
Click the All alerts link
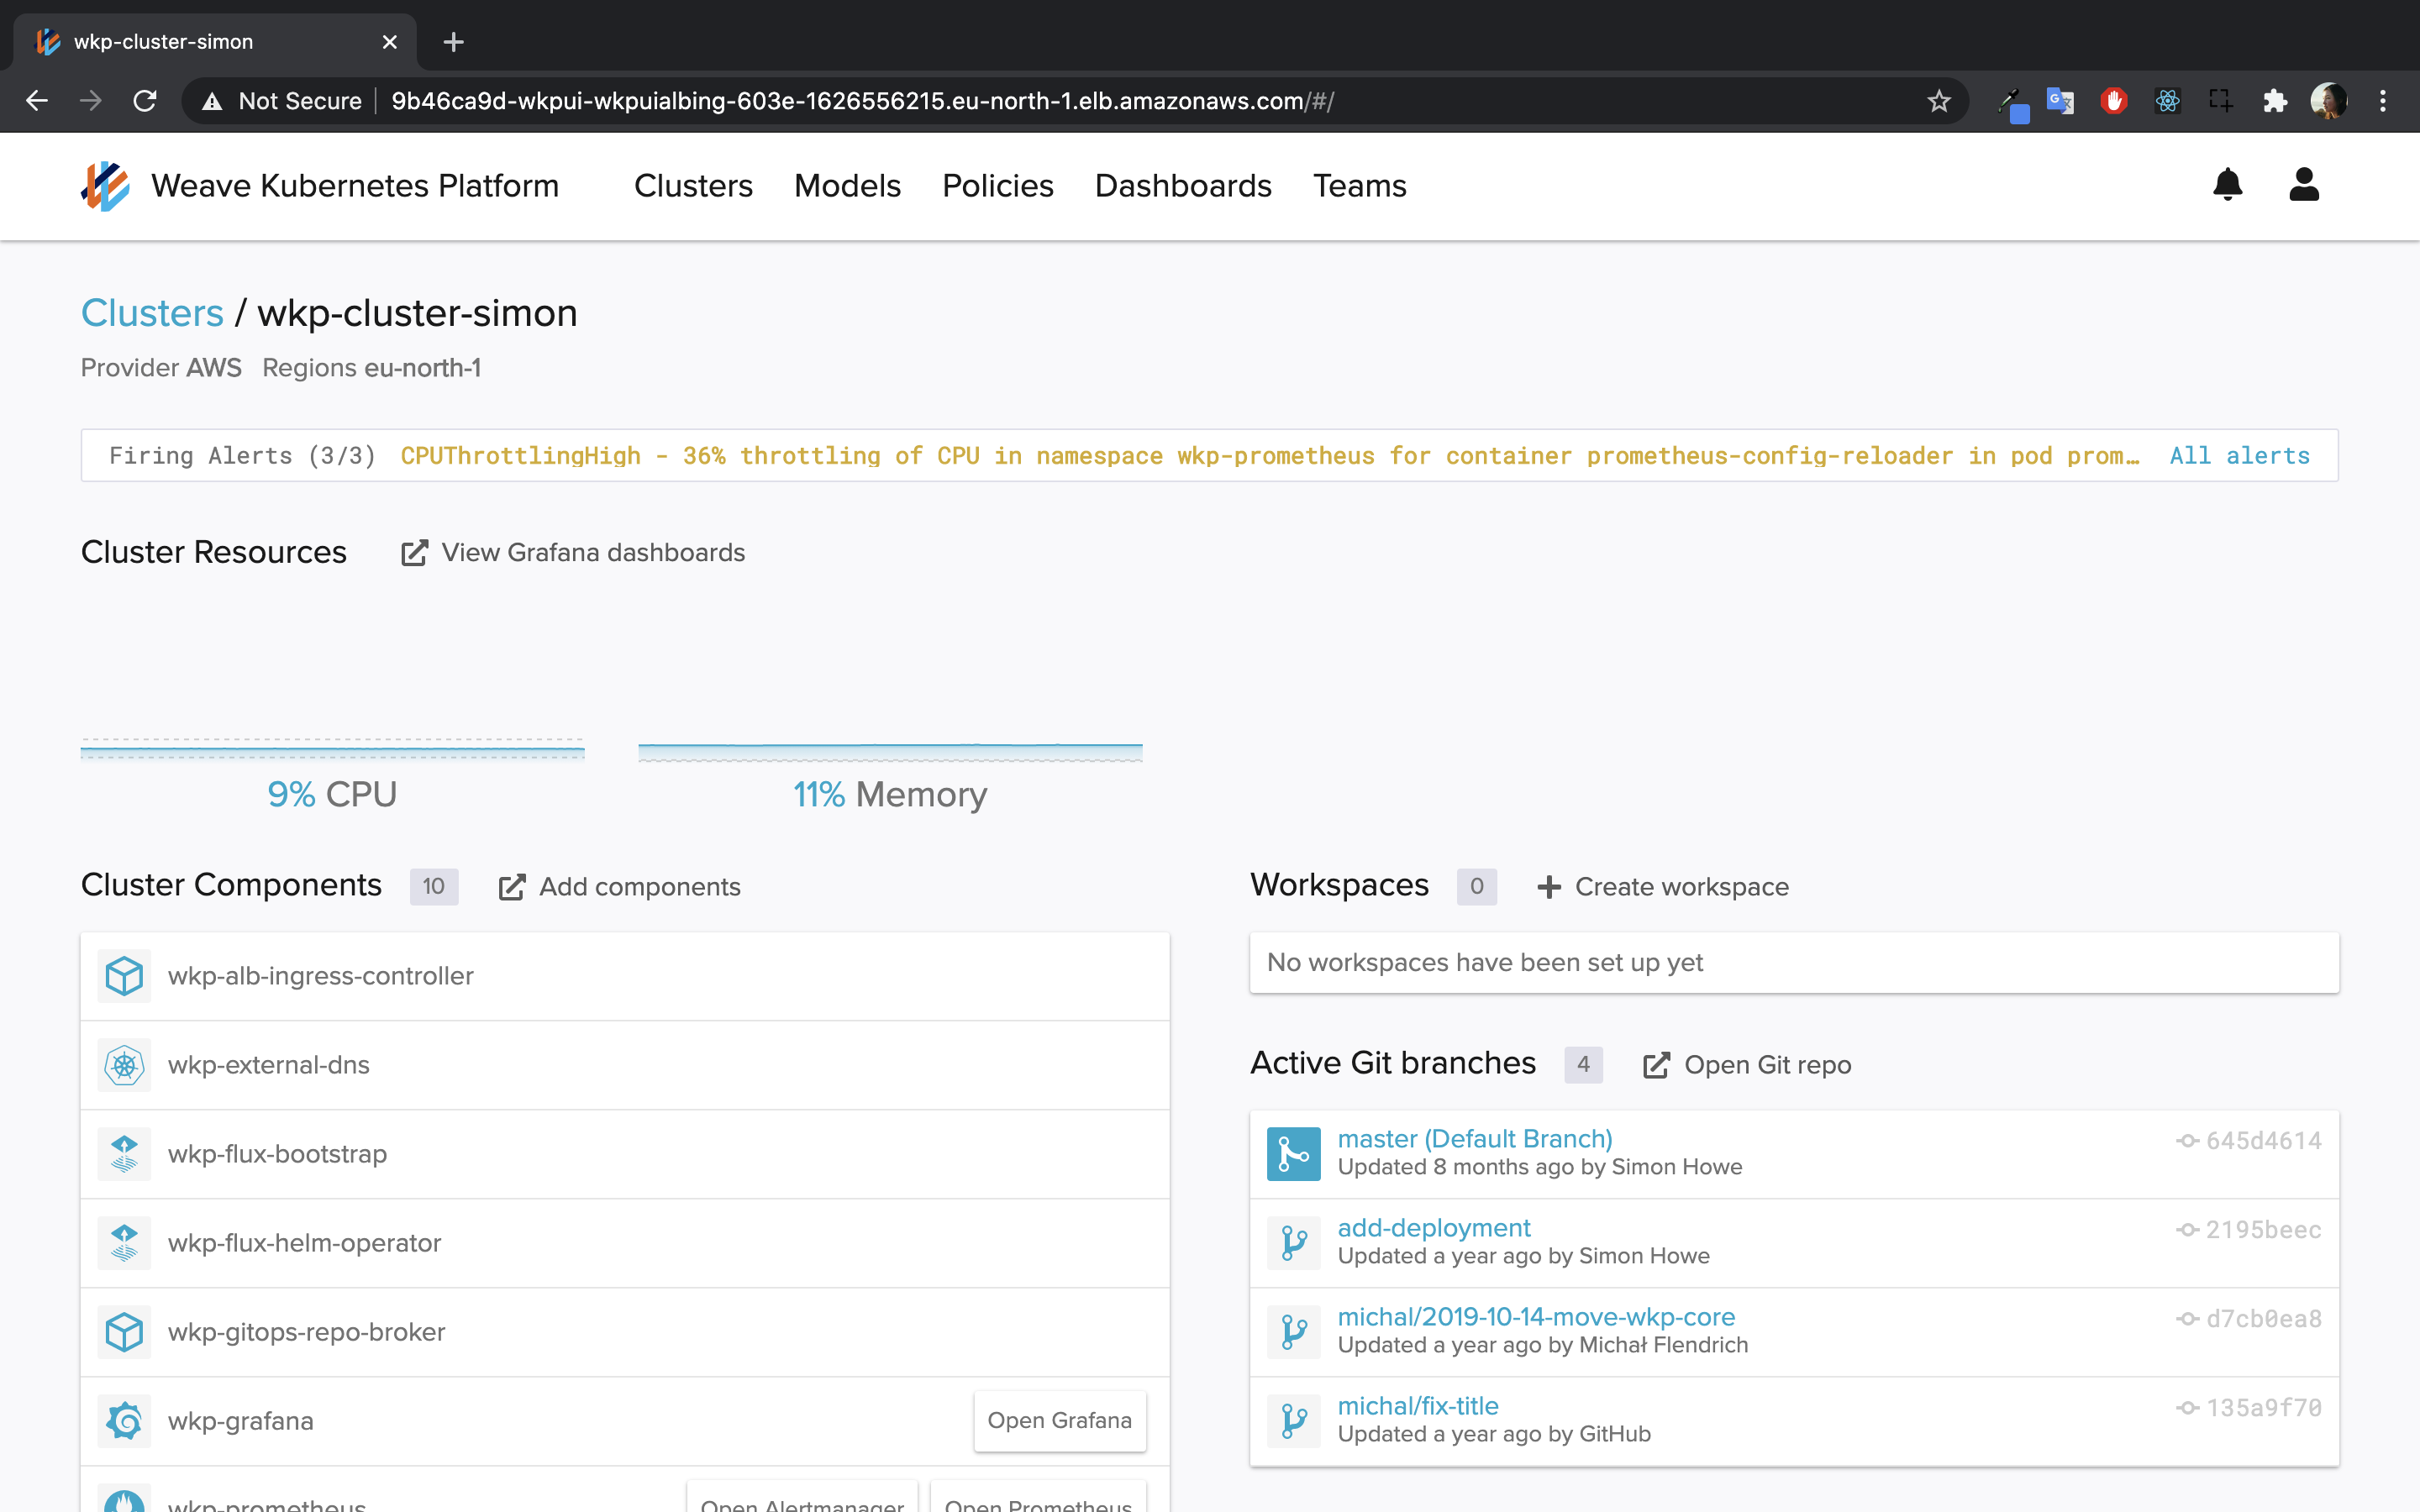pos(2239,456)
